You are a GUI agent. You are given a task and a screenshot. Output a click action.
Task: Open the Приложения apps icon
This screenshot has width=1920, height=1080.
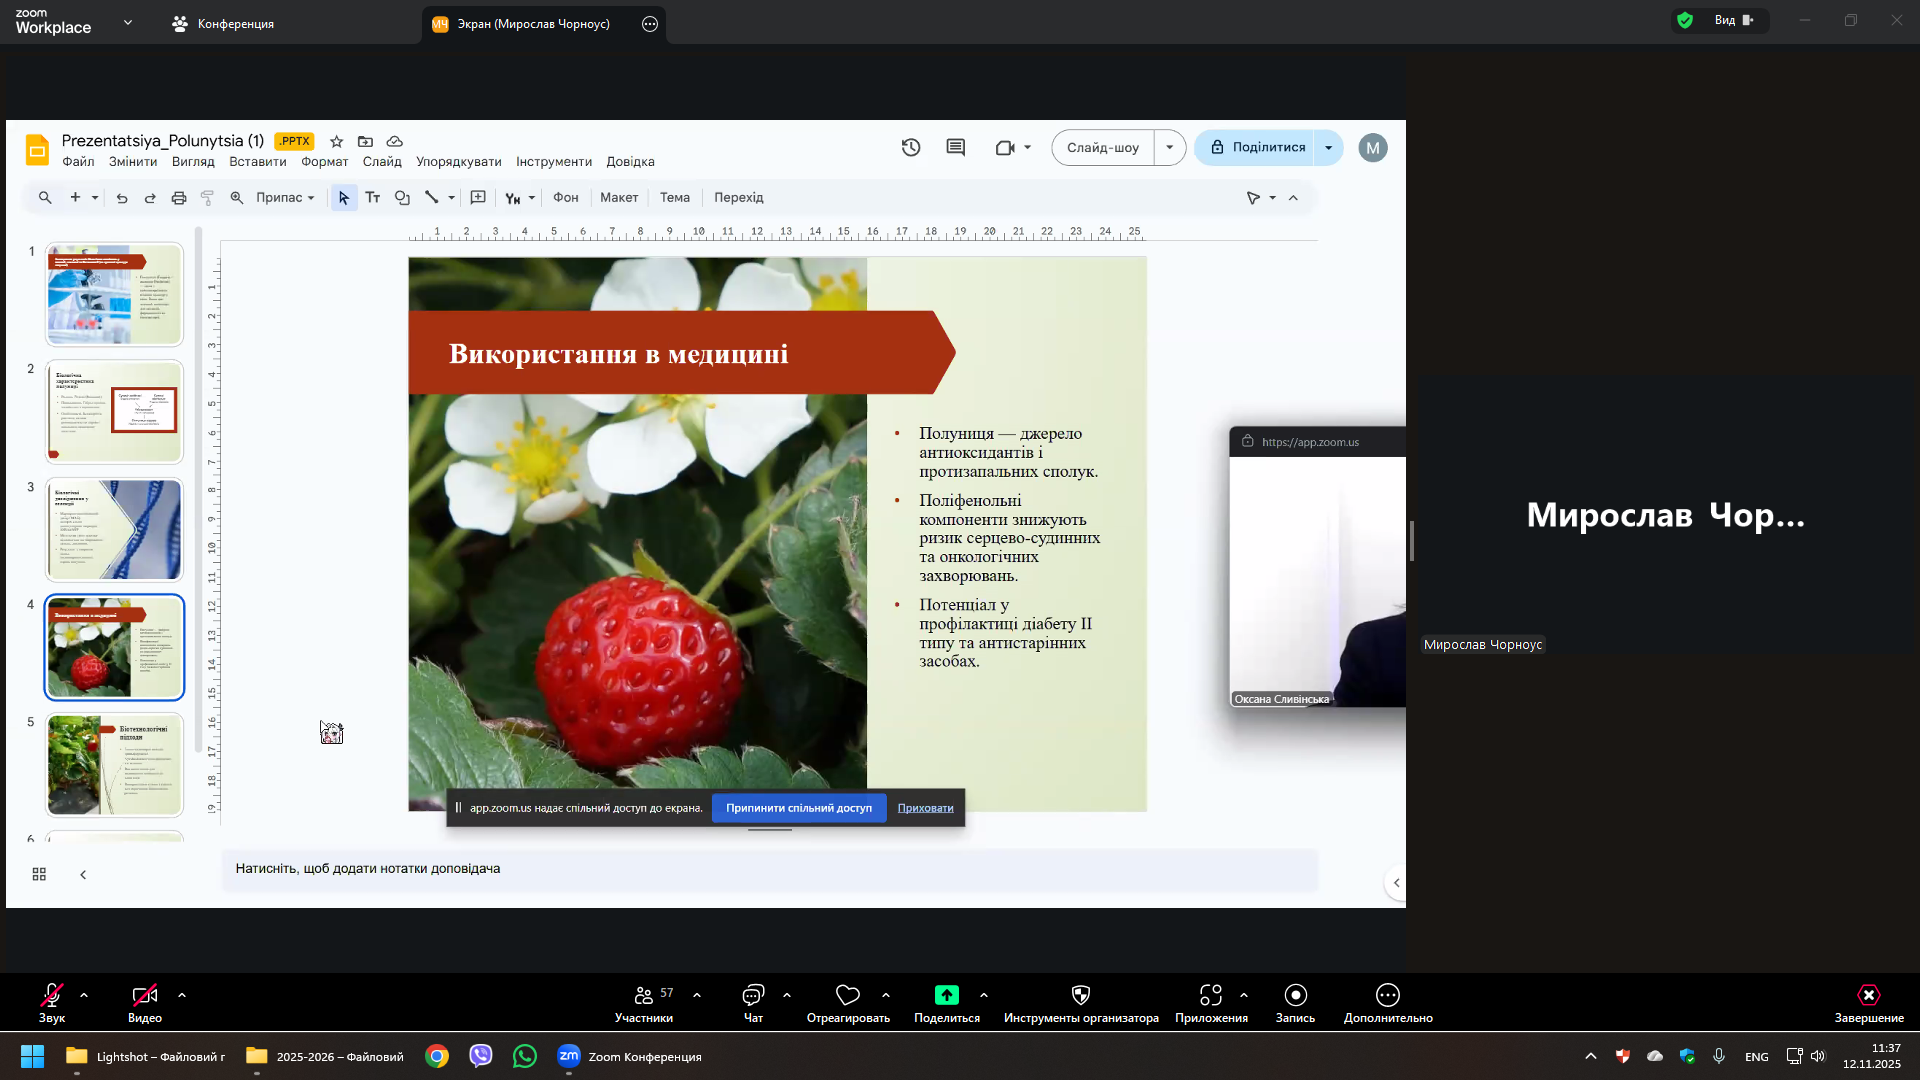(1211, 996)
